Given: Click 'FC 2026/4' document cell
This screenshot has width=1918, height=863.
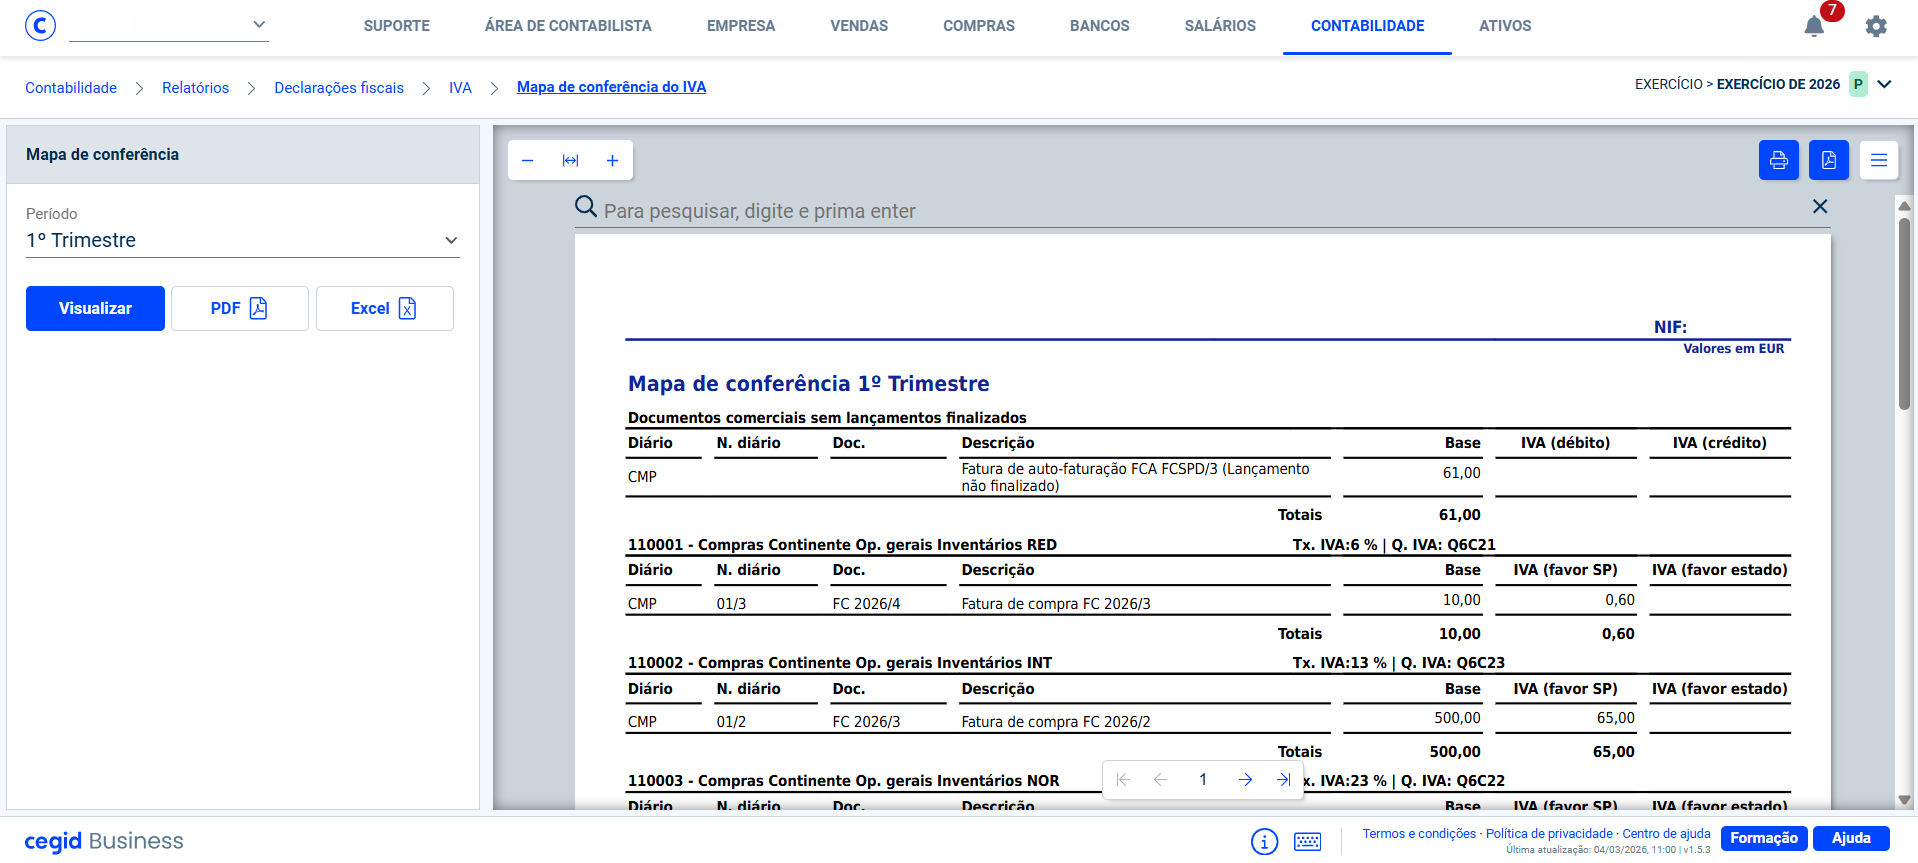Looking at the screenshot, I should coord(866,604).
